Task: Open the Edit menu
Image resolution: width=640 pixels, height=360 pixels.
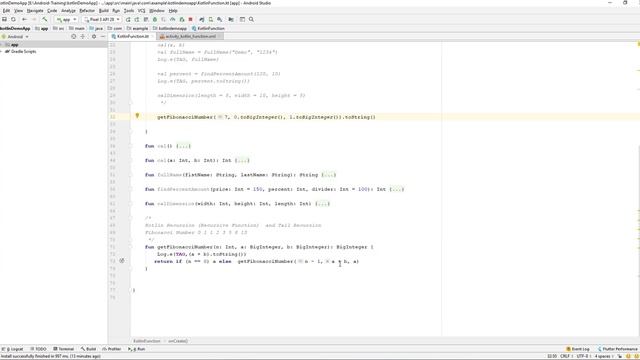Action: tap(6, 11)
